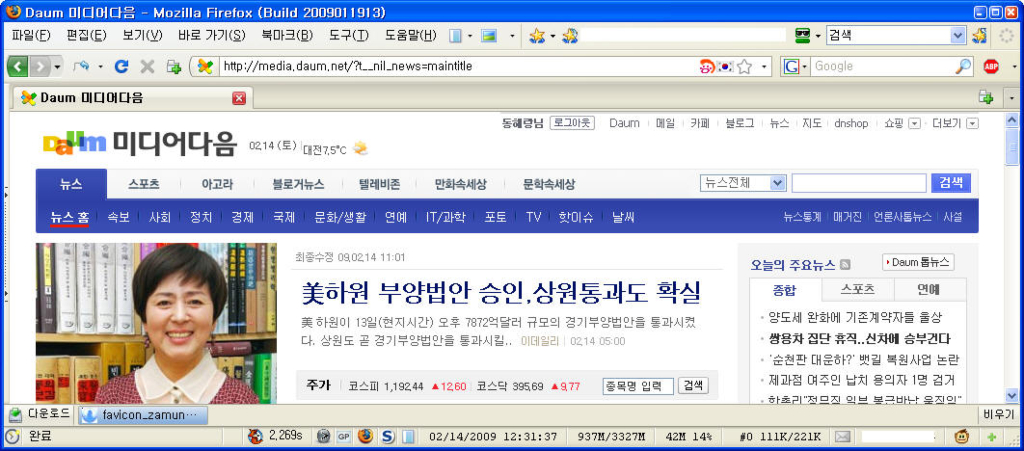Open the favicon_zamun download item
This screenshot has width=1024, height=451.
(142, 415)
